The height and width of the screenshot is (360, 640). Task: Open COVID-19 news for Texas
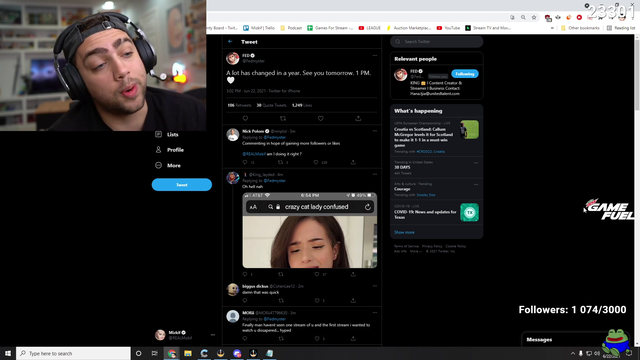tap(436, 213)
